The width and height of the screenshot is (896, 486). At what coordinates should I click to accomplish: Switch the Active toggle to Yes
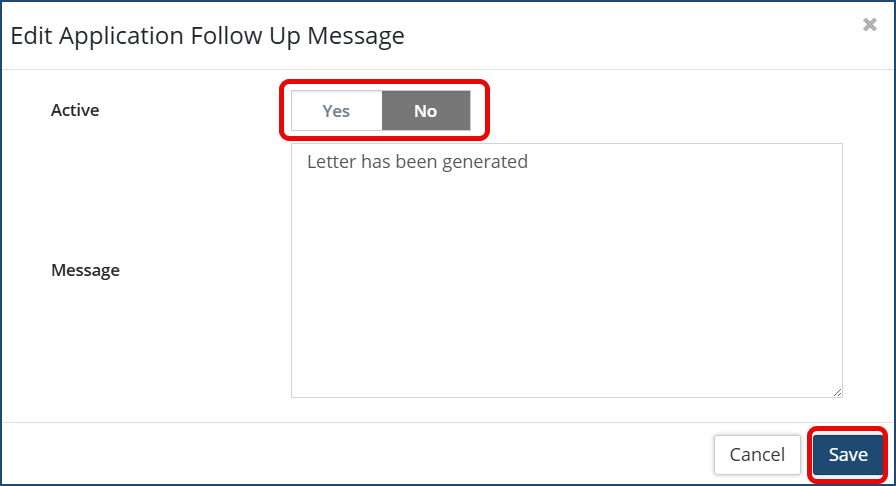pos(336,111)
